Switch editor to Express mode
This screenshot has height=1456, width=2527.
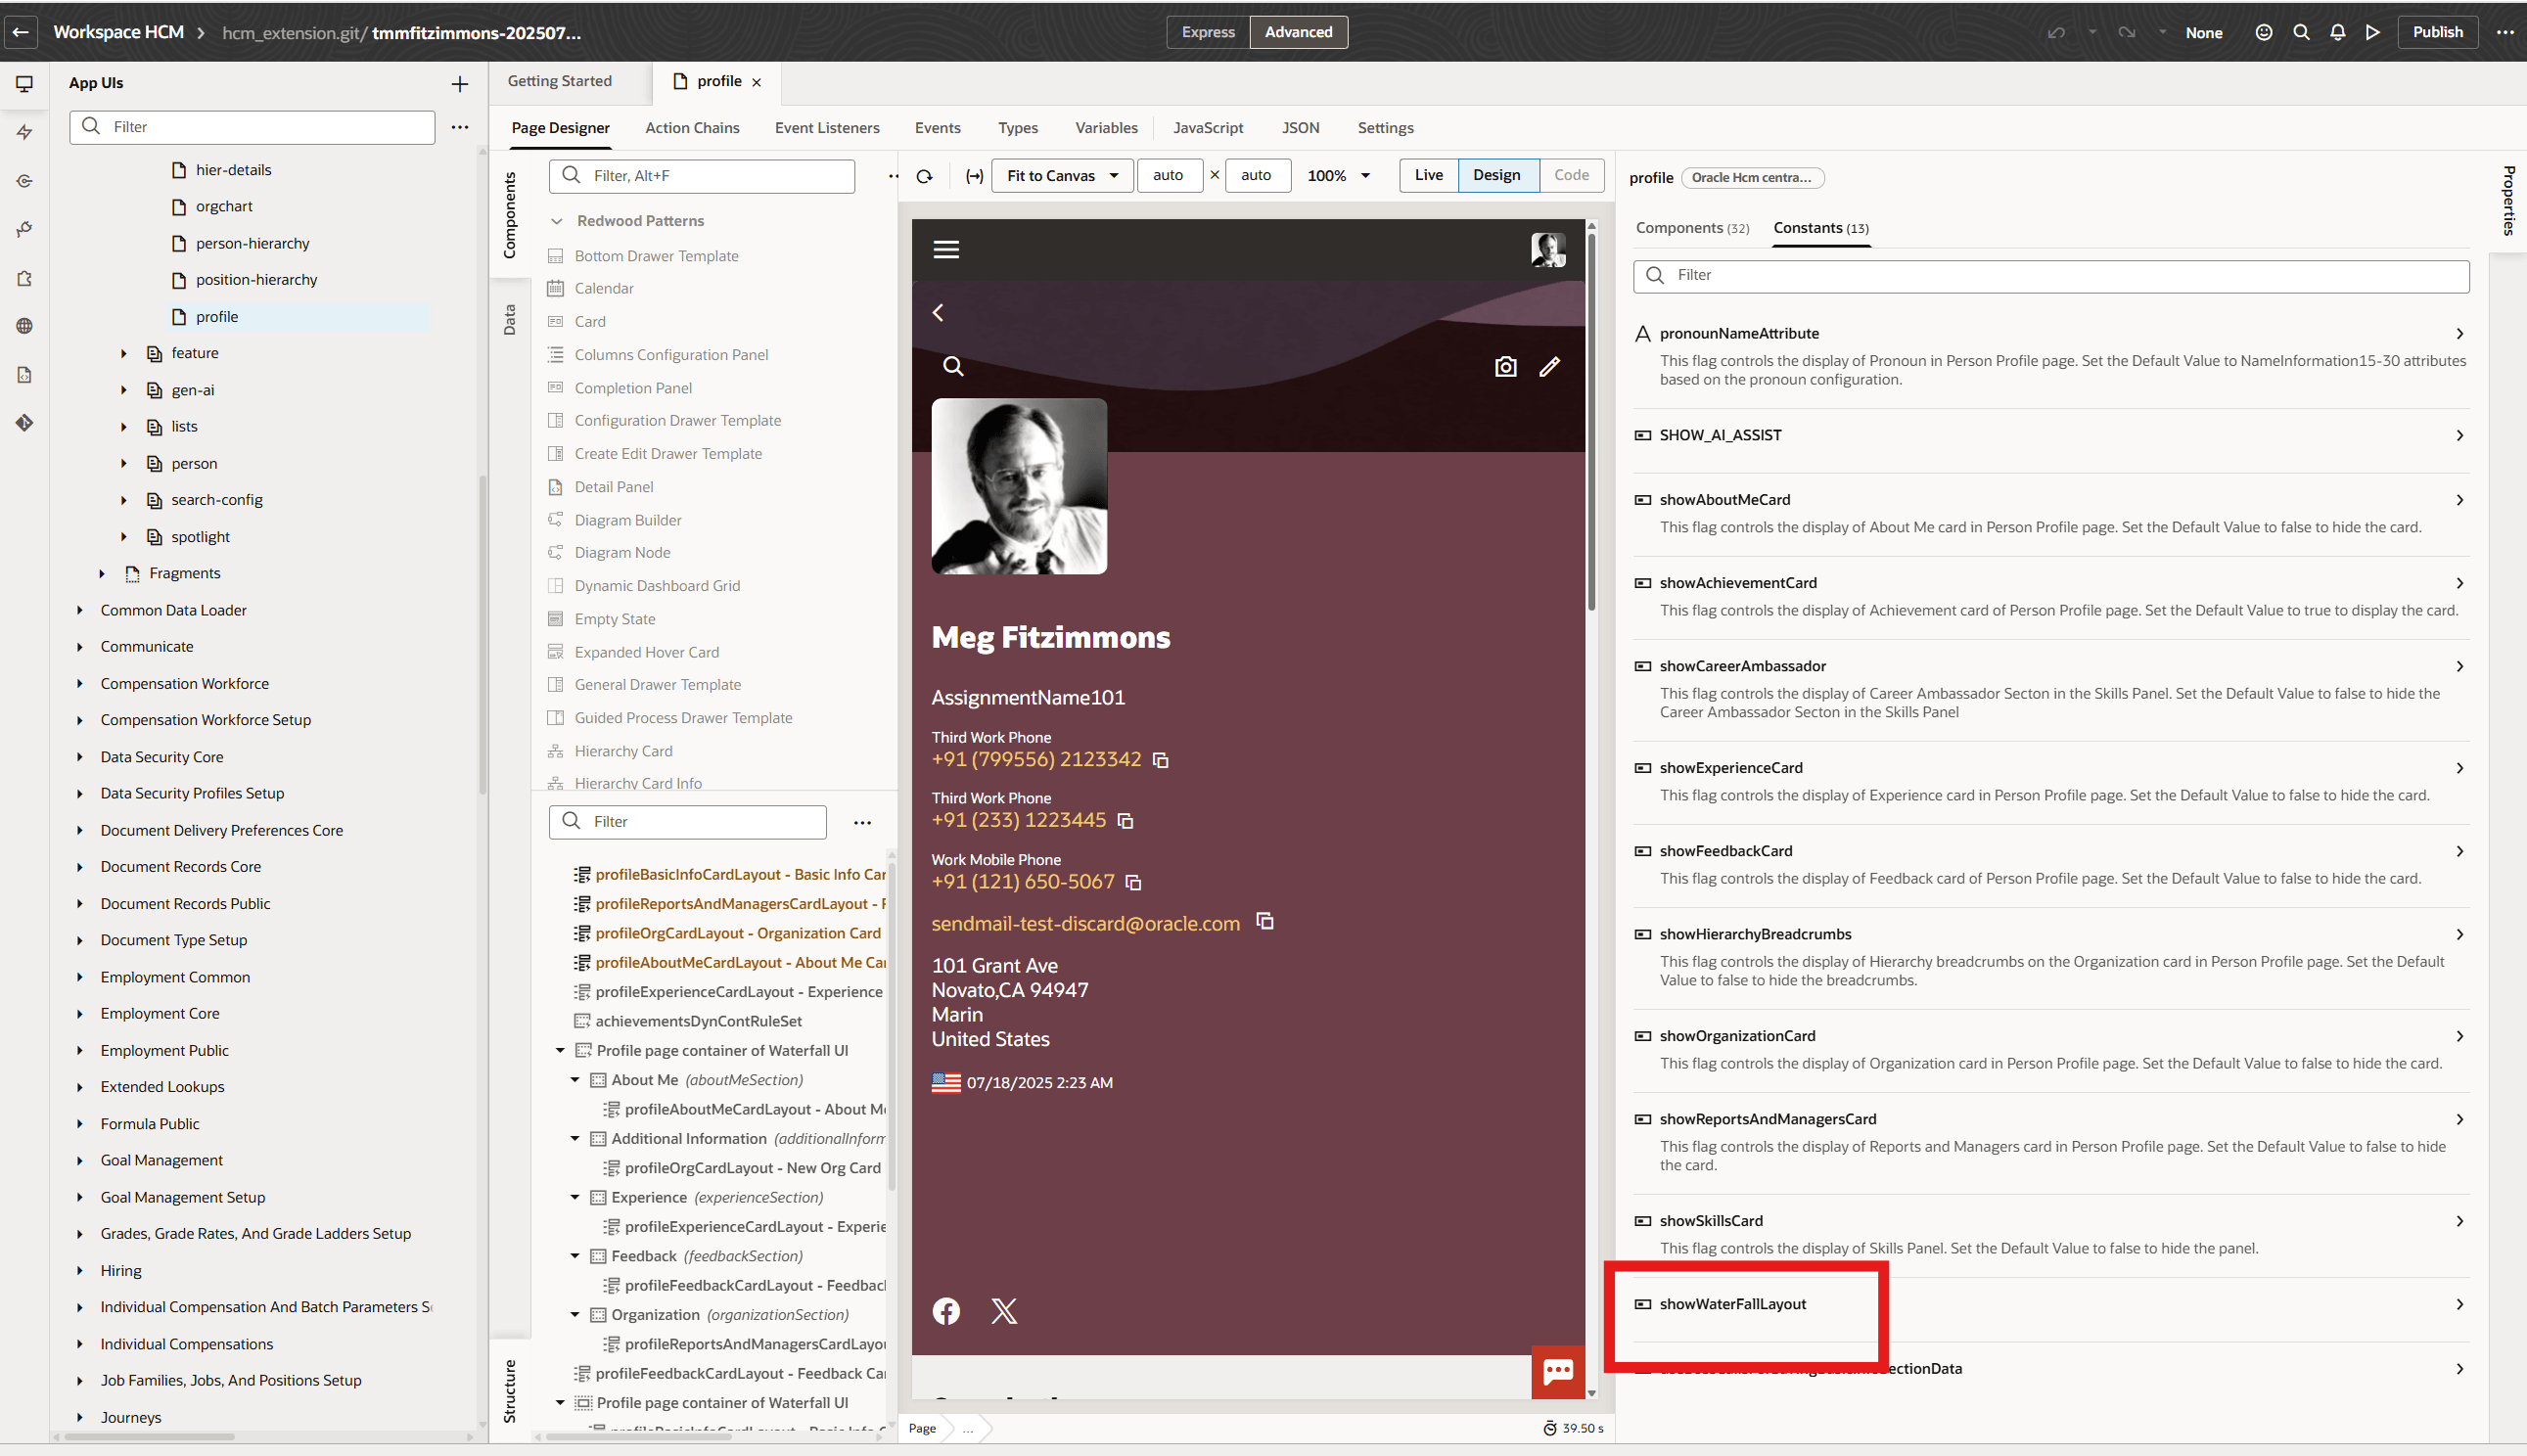pyautogui.click(x=1208, y=32)
